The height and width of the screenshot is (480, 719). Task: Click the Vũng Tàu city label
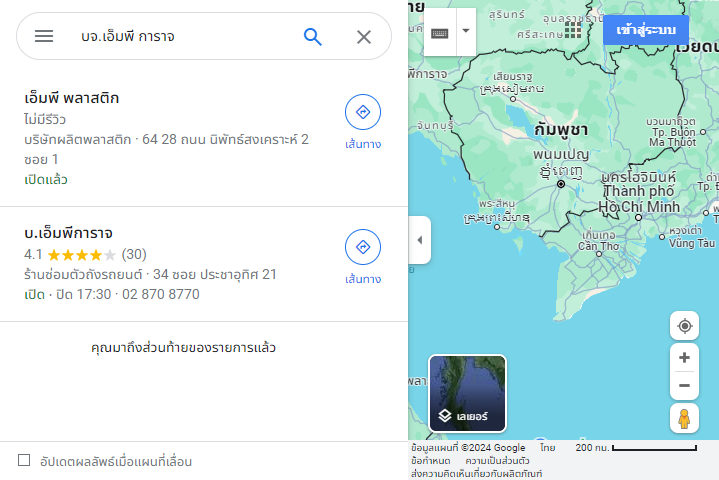pos(691,243)
